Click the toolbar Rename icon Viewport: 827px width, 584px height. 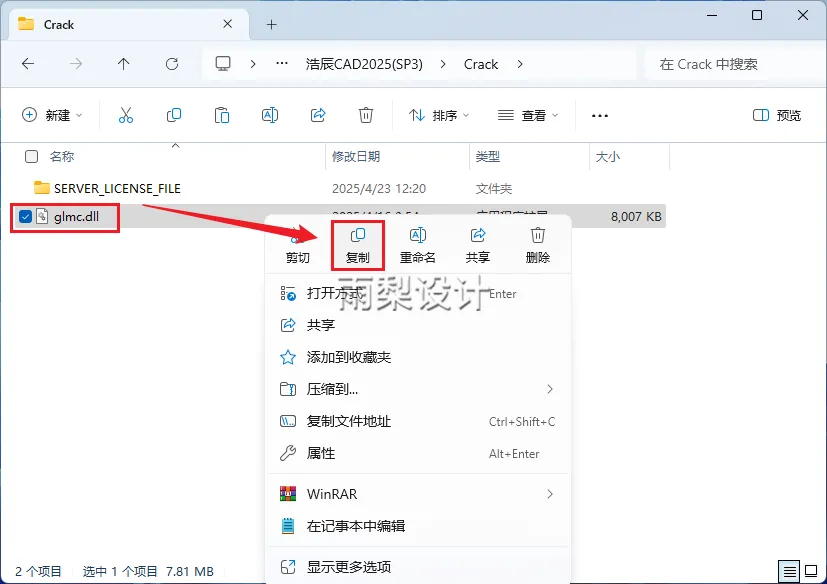(x=270, y=115)
